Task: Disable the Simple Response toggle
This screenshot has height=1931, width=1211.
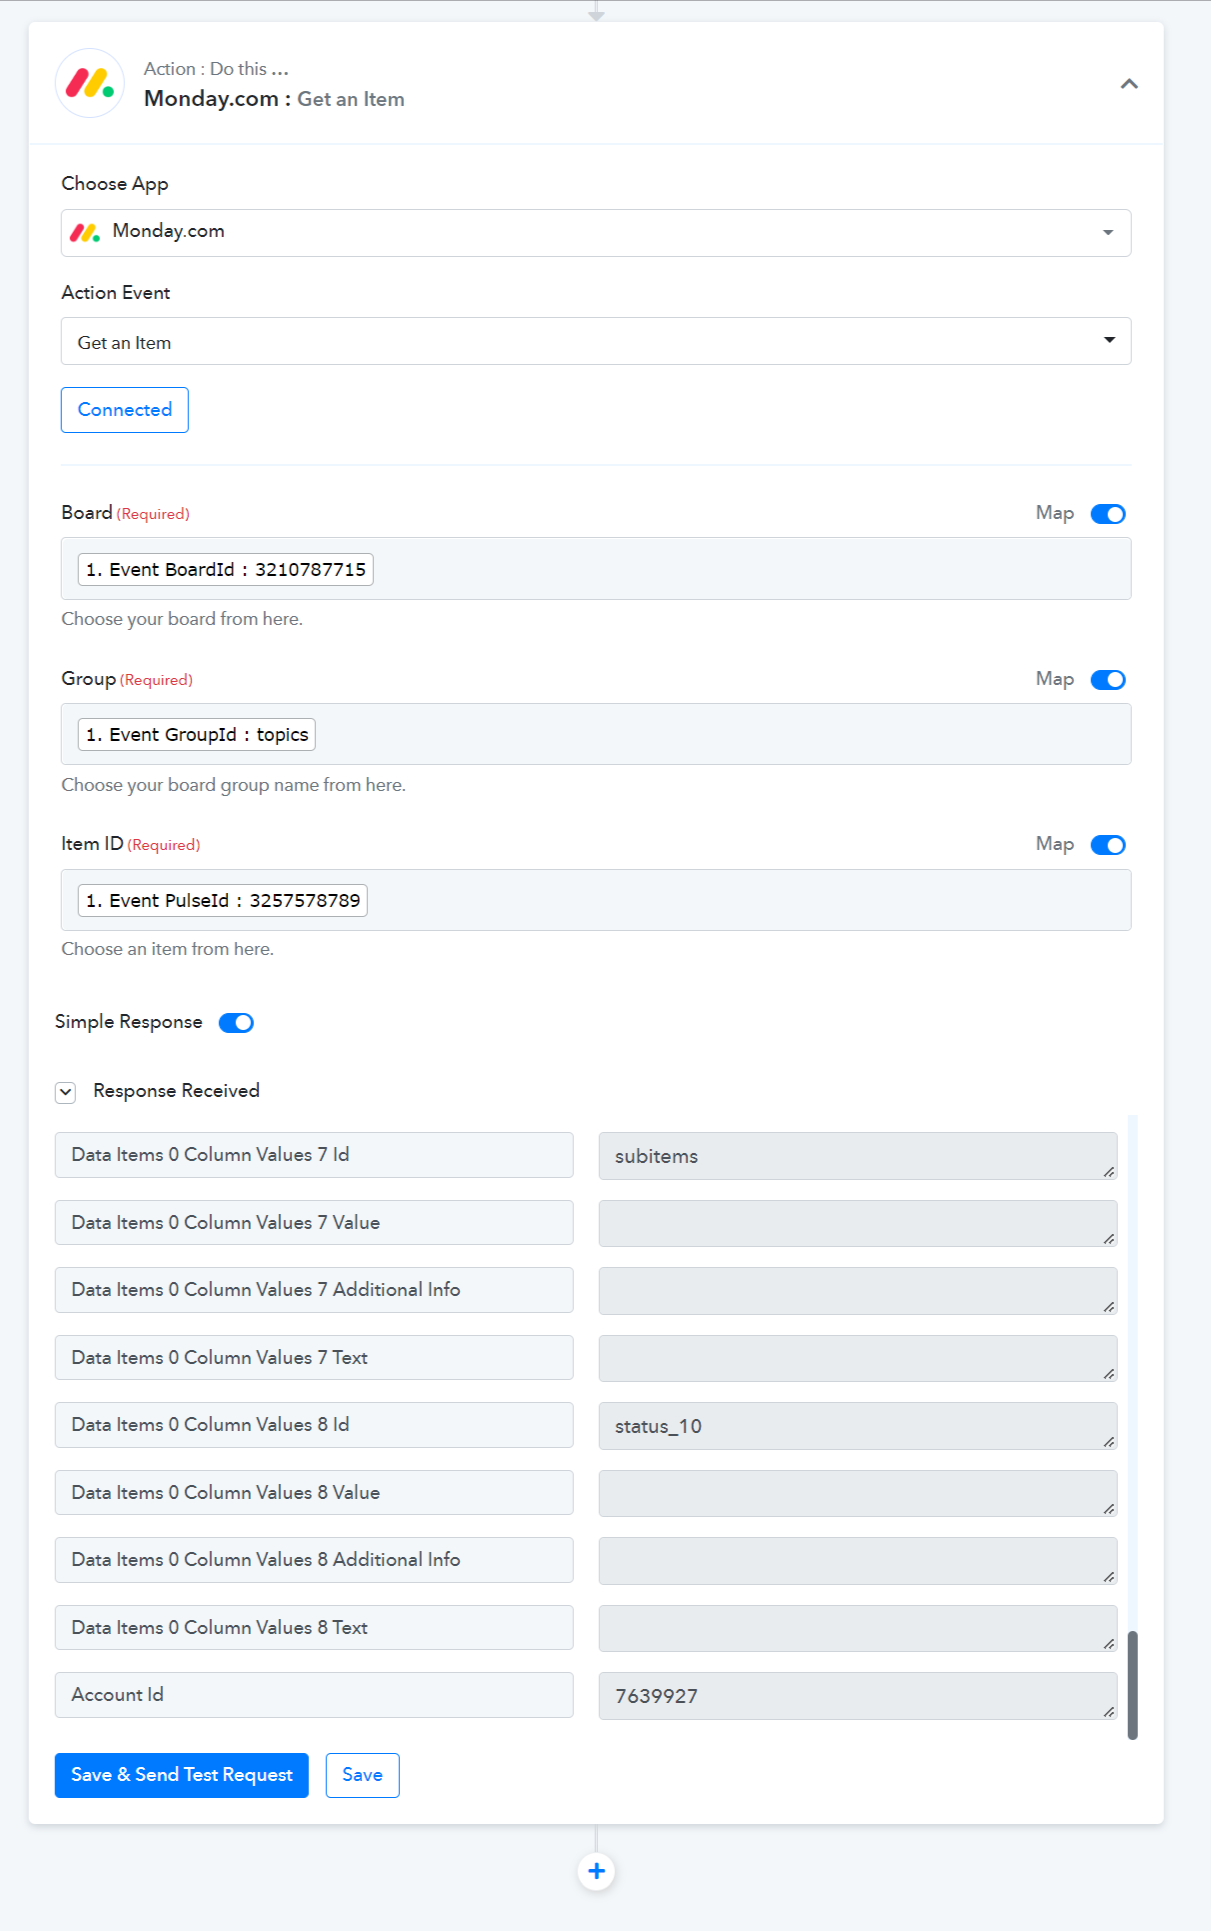Action: point(236,1023)
